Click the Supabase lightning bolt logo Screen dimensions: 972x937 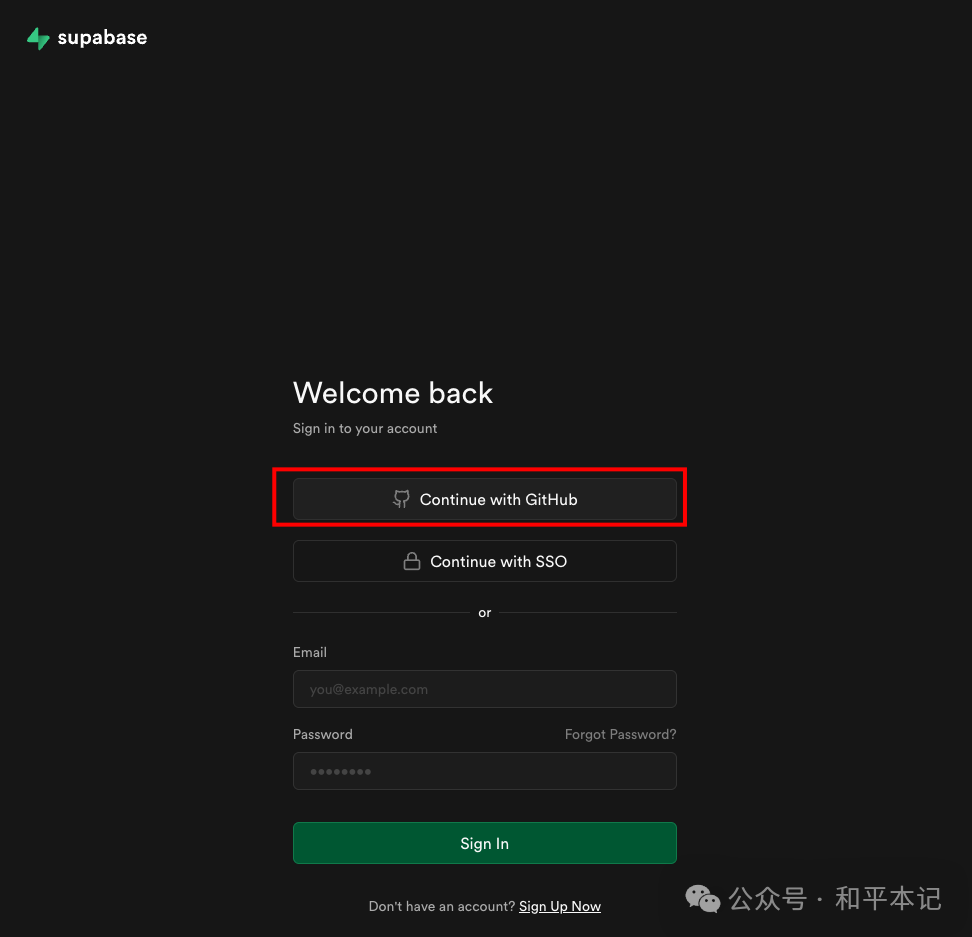tap(39, 38)
